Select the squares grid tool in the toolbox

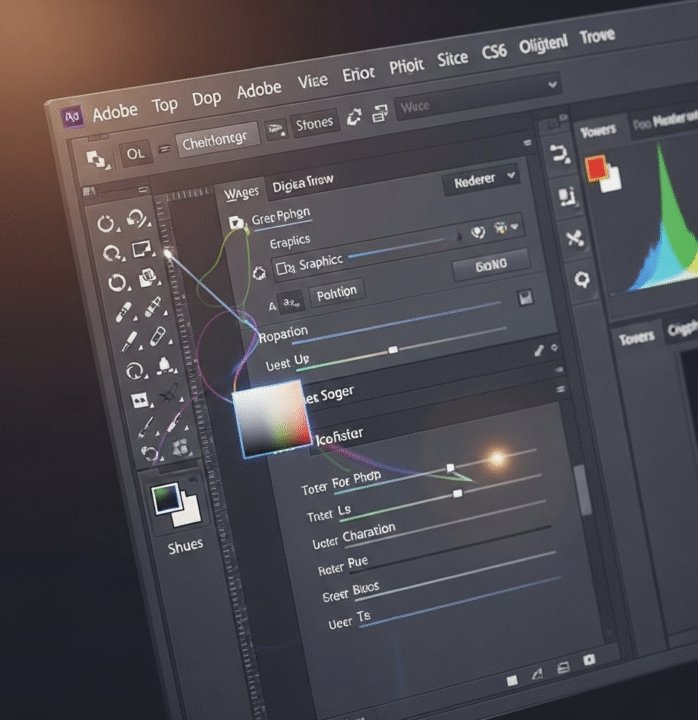pyautogui.click(x=180, y=448)
